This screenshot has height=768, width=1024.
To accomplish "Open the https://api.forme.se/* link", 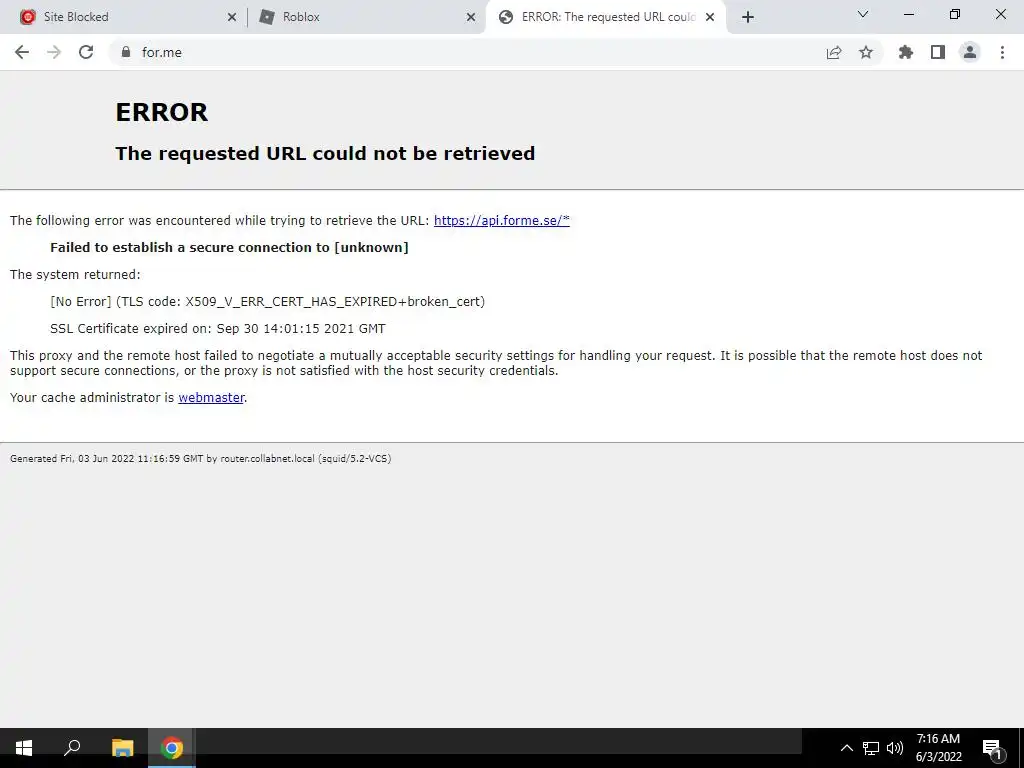I will (502, 220).
